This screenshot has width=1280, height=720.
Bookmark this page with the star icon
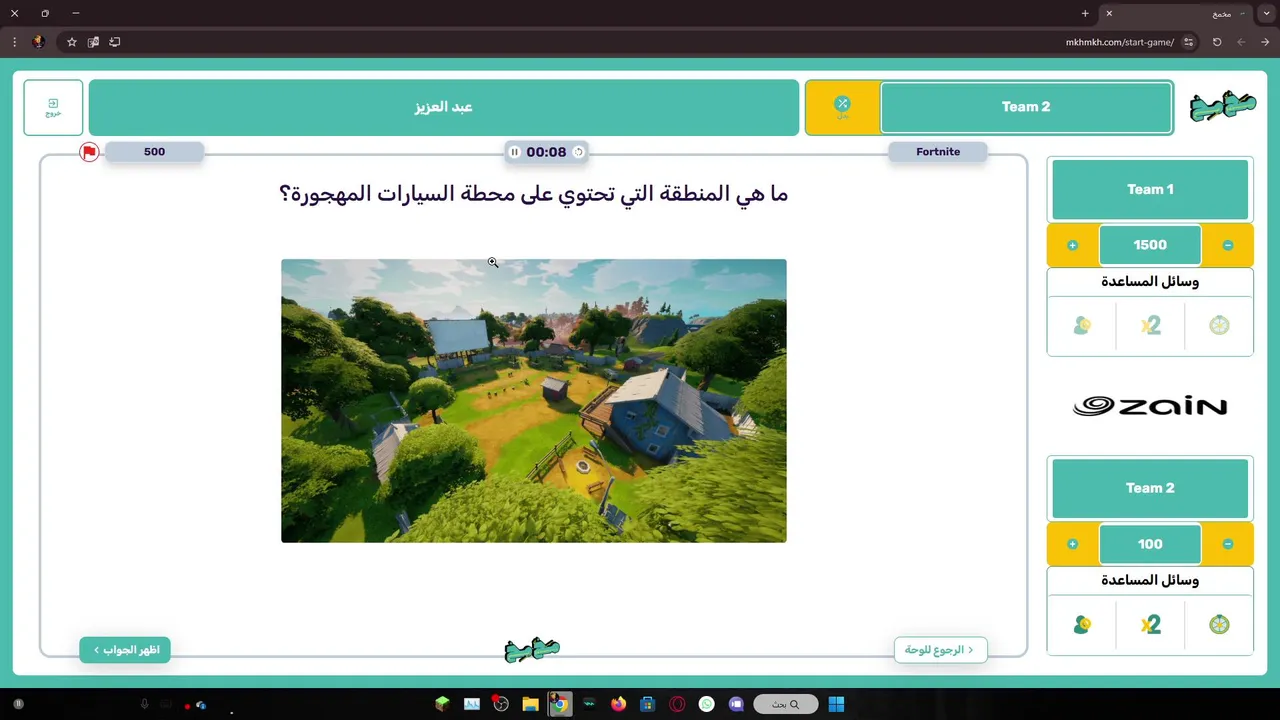click(x=72, y=42)
